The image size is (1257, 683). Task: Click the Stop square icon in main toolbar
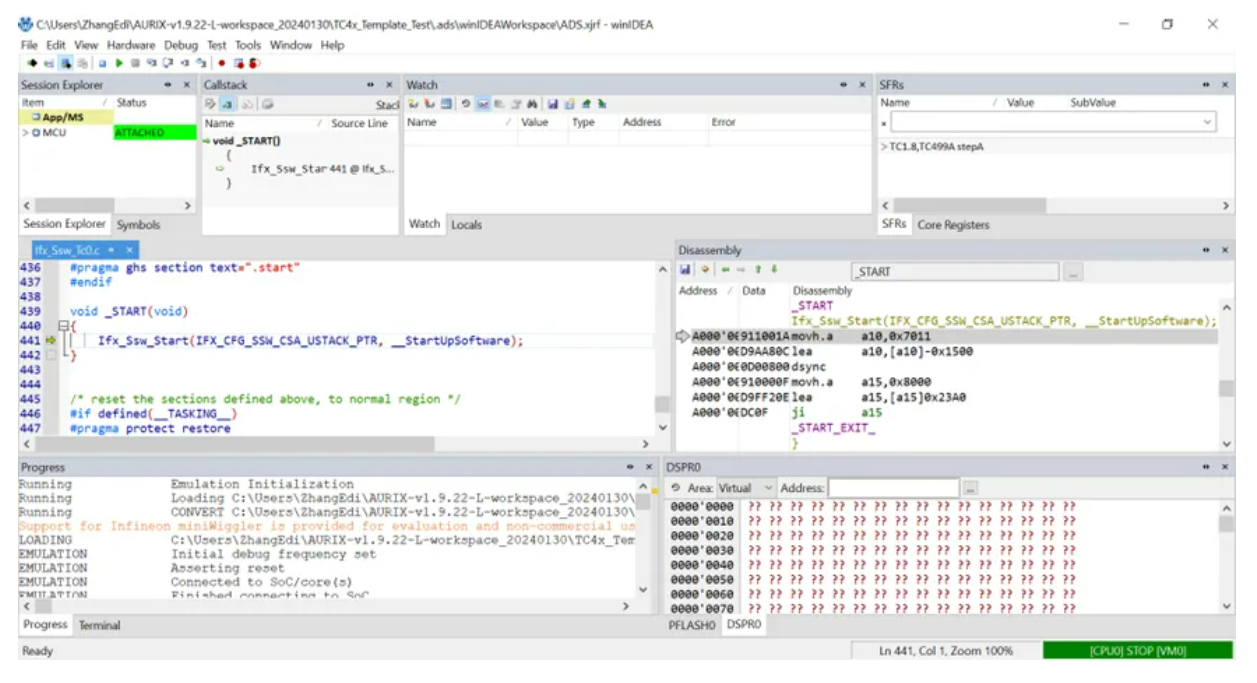click(135, 63)
